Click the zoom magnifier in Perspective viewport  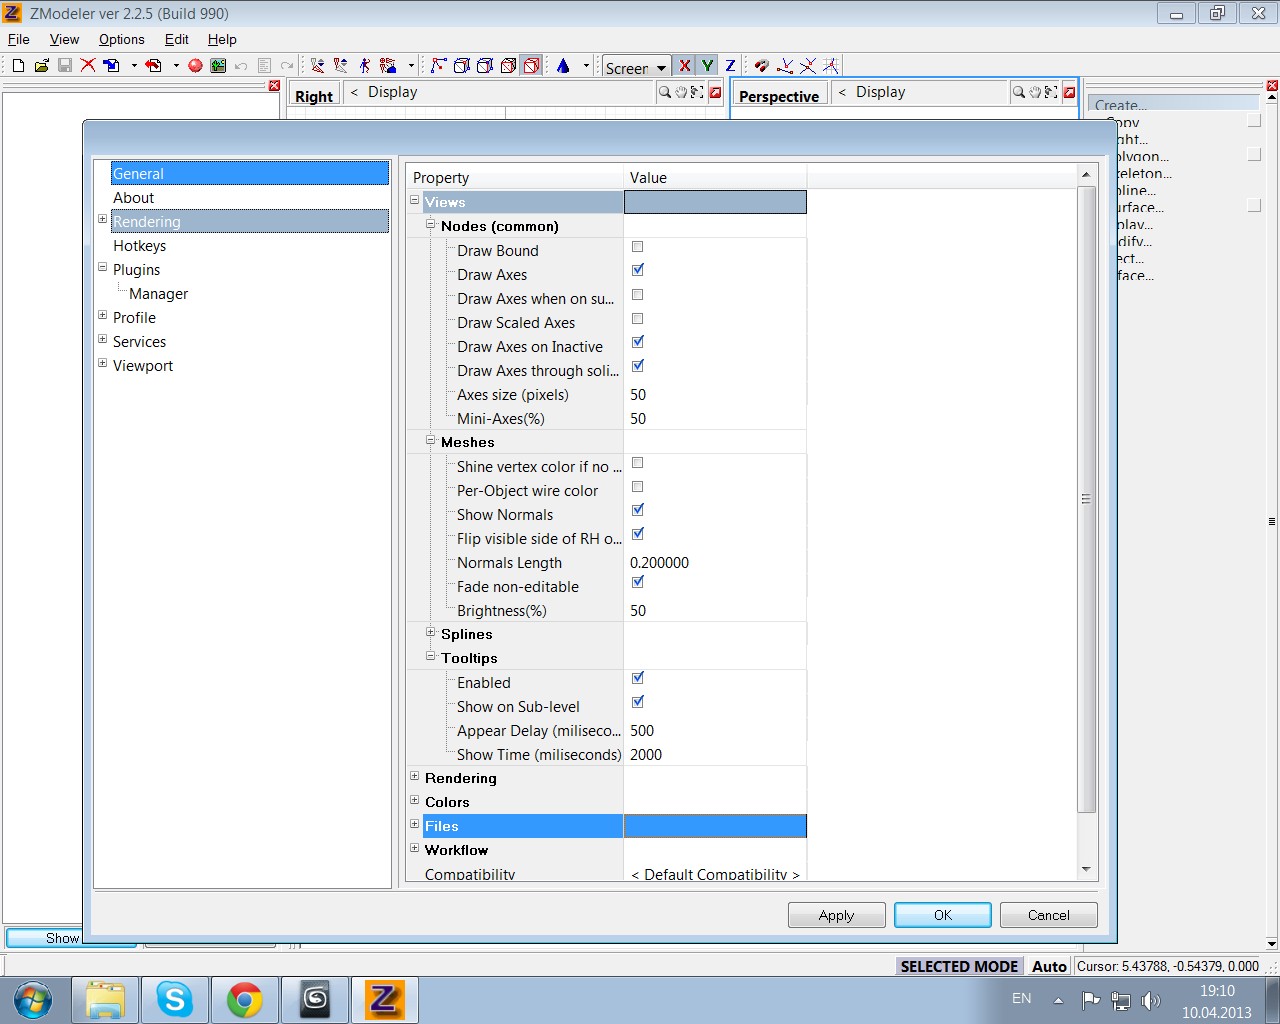point(1019,92)
